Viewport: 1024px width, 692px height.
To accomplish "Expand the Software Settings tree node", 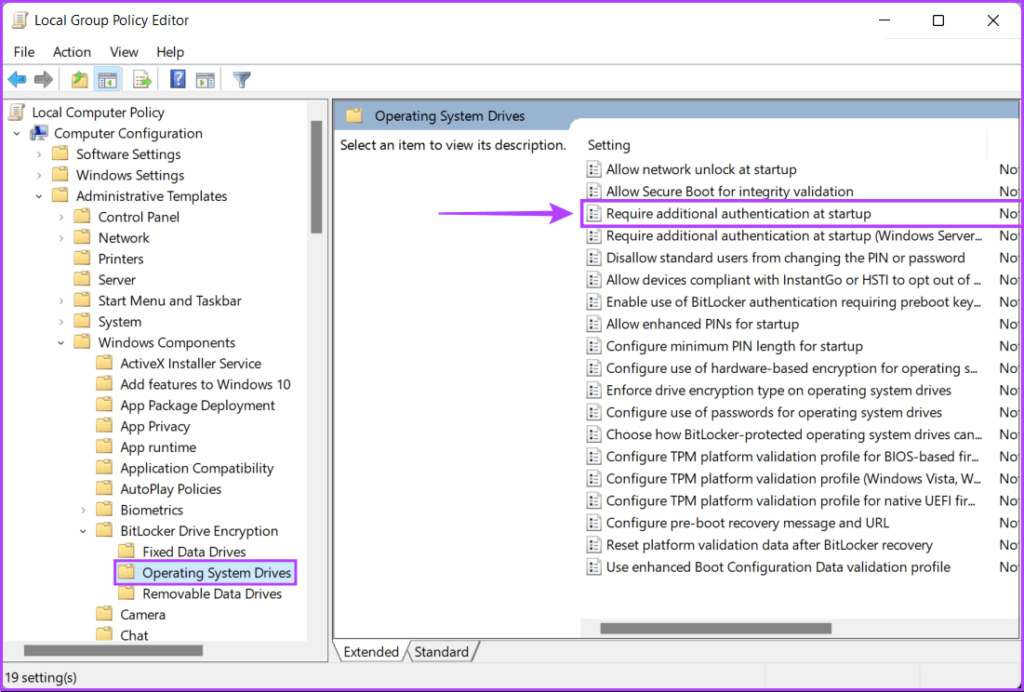I will click(x=39, y=155).
